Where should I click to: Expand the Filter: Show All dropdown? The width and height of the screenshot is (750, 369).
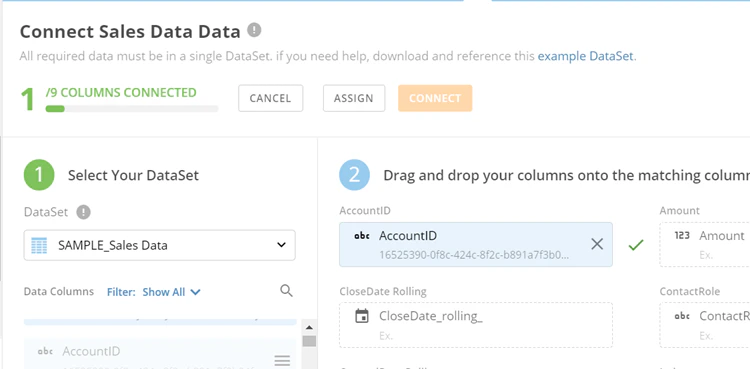(154, 292)
